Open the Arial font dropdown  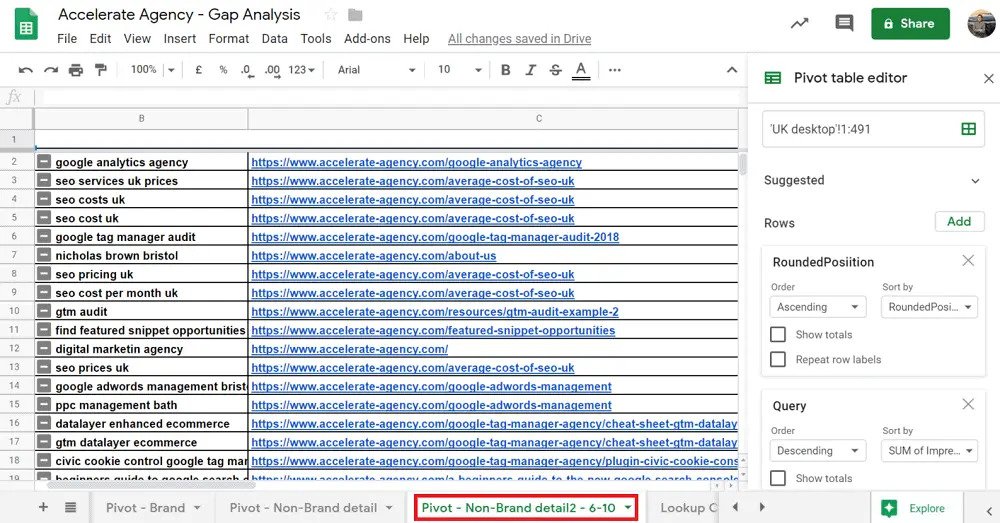point(376,70)
